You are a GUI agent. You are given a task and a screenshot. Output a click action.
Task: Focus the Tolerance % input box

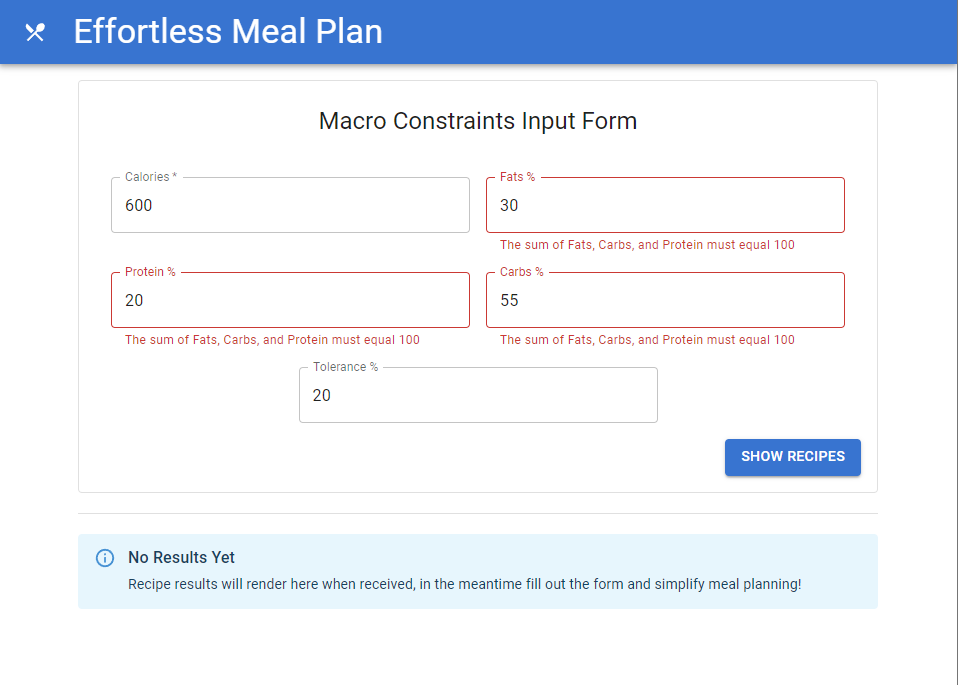click(478, 396)
